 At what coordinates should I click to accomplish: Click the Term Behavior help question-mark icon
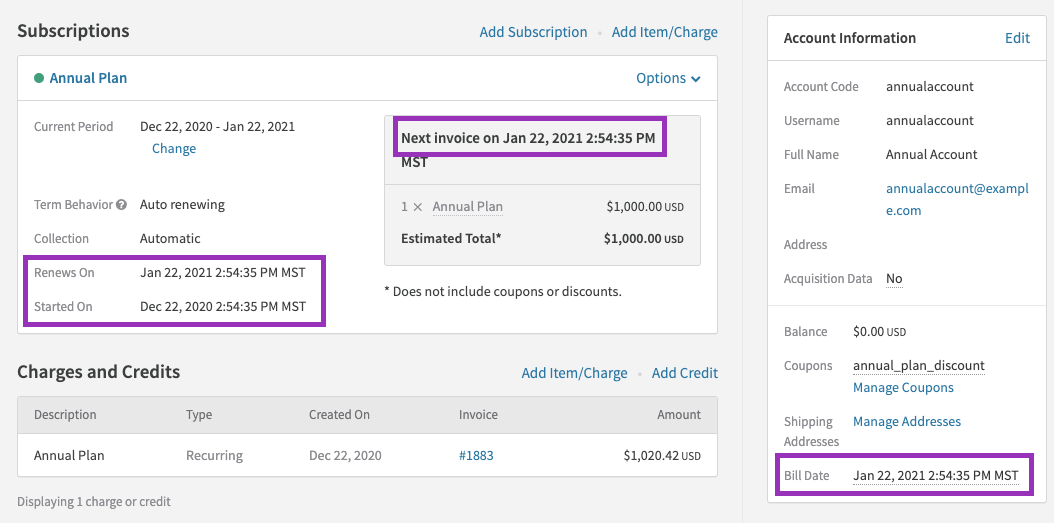tap(122, 205)
